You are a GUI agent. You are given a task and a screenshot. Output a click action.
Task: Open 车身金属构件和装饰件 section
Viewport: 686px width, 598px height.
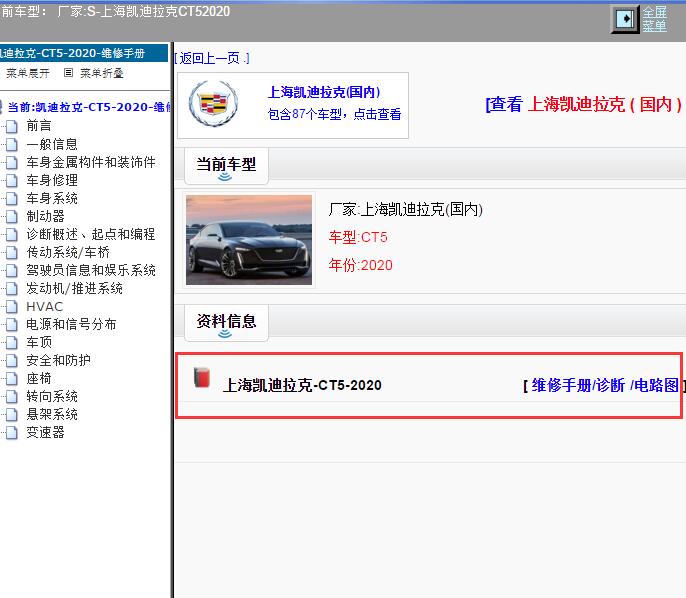(91, 162)
